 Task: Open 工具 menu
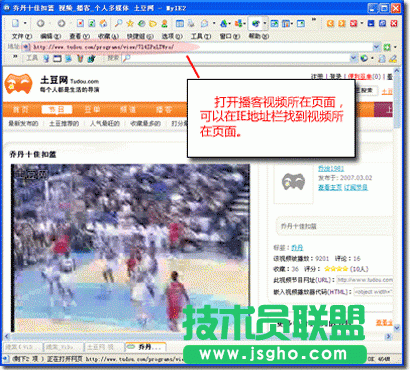click(x=201, y=36)
